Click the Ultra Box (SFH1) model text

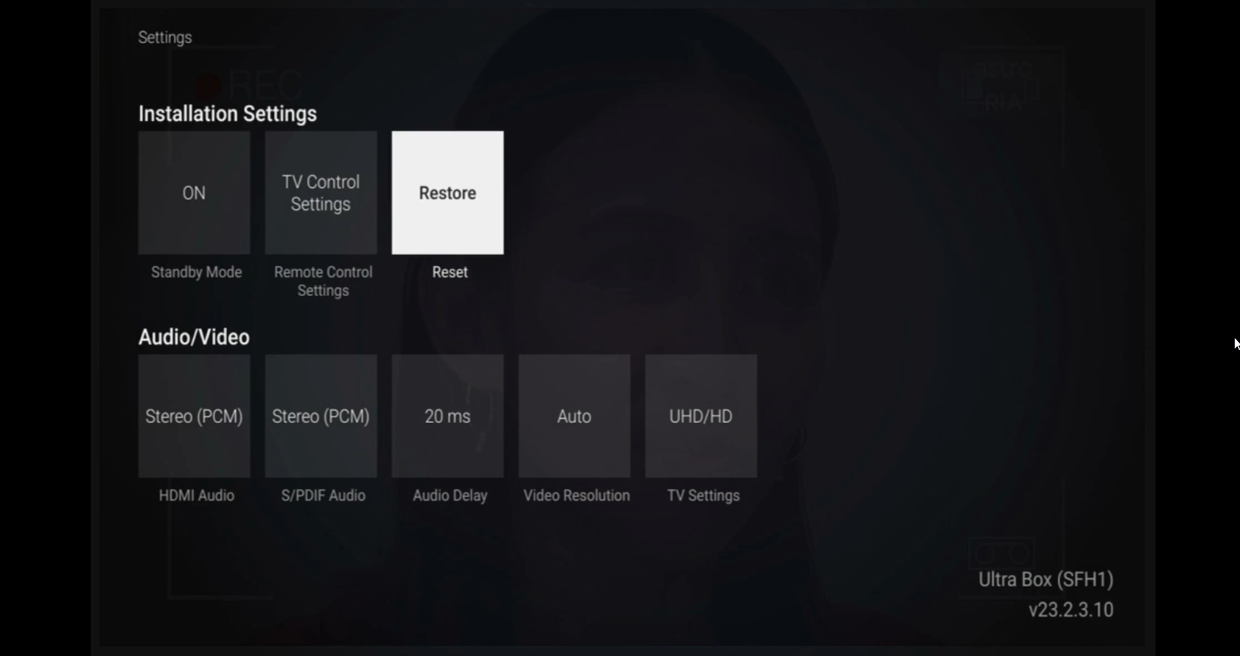coord(1046,579)
